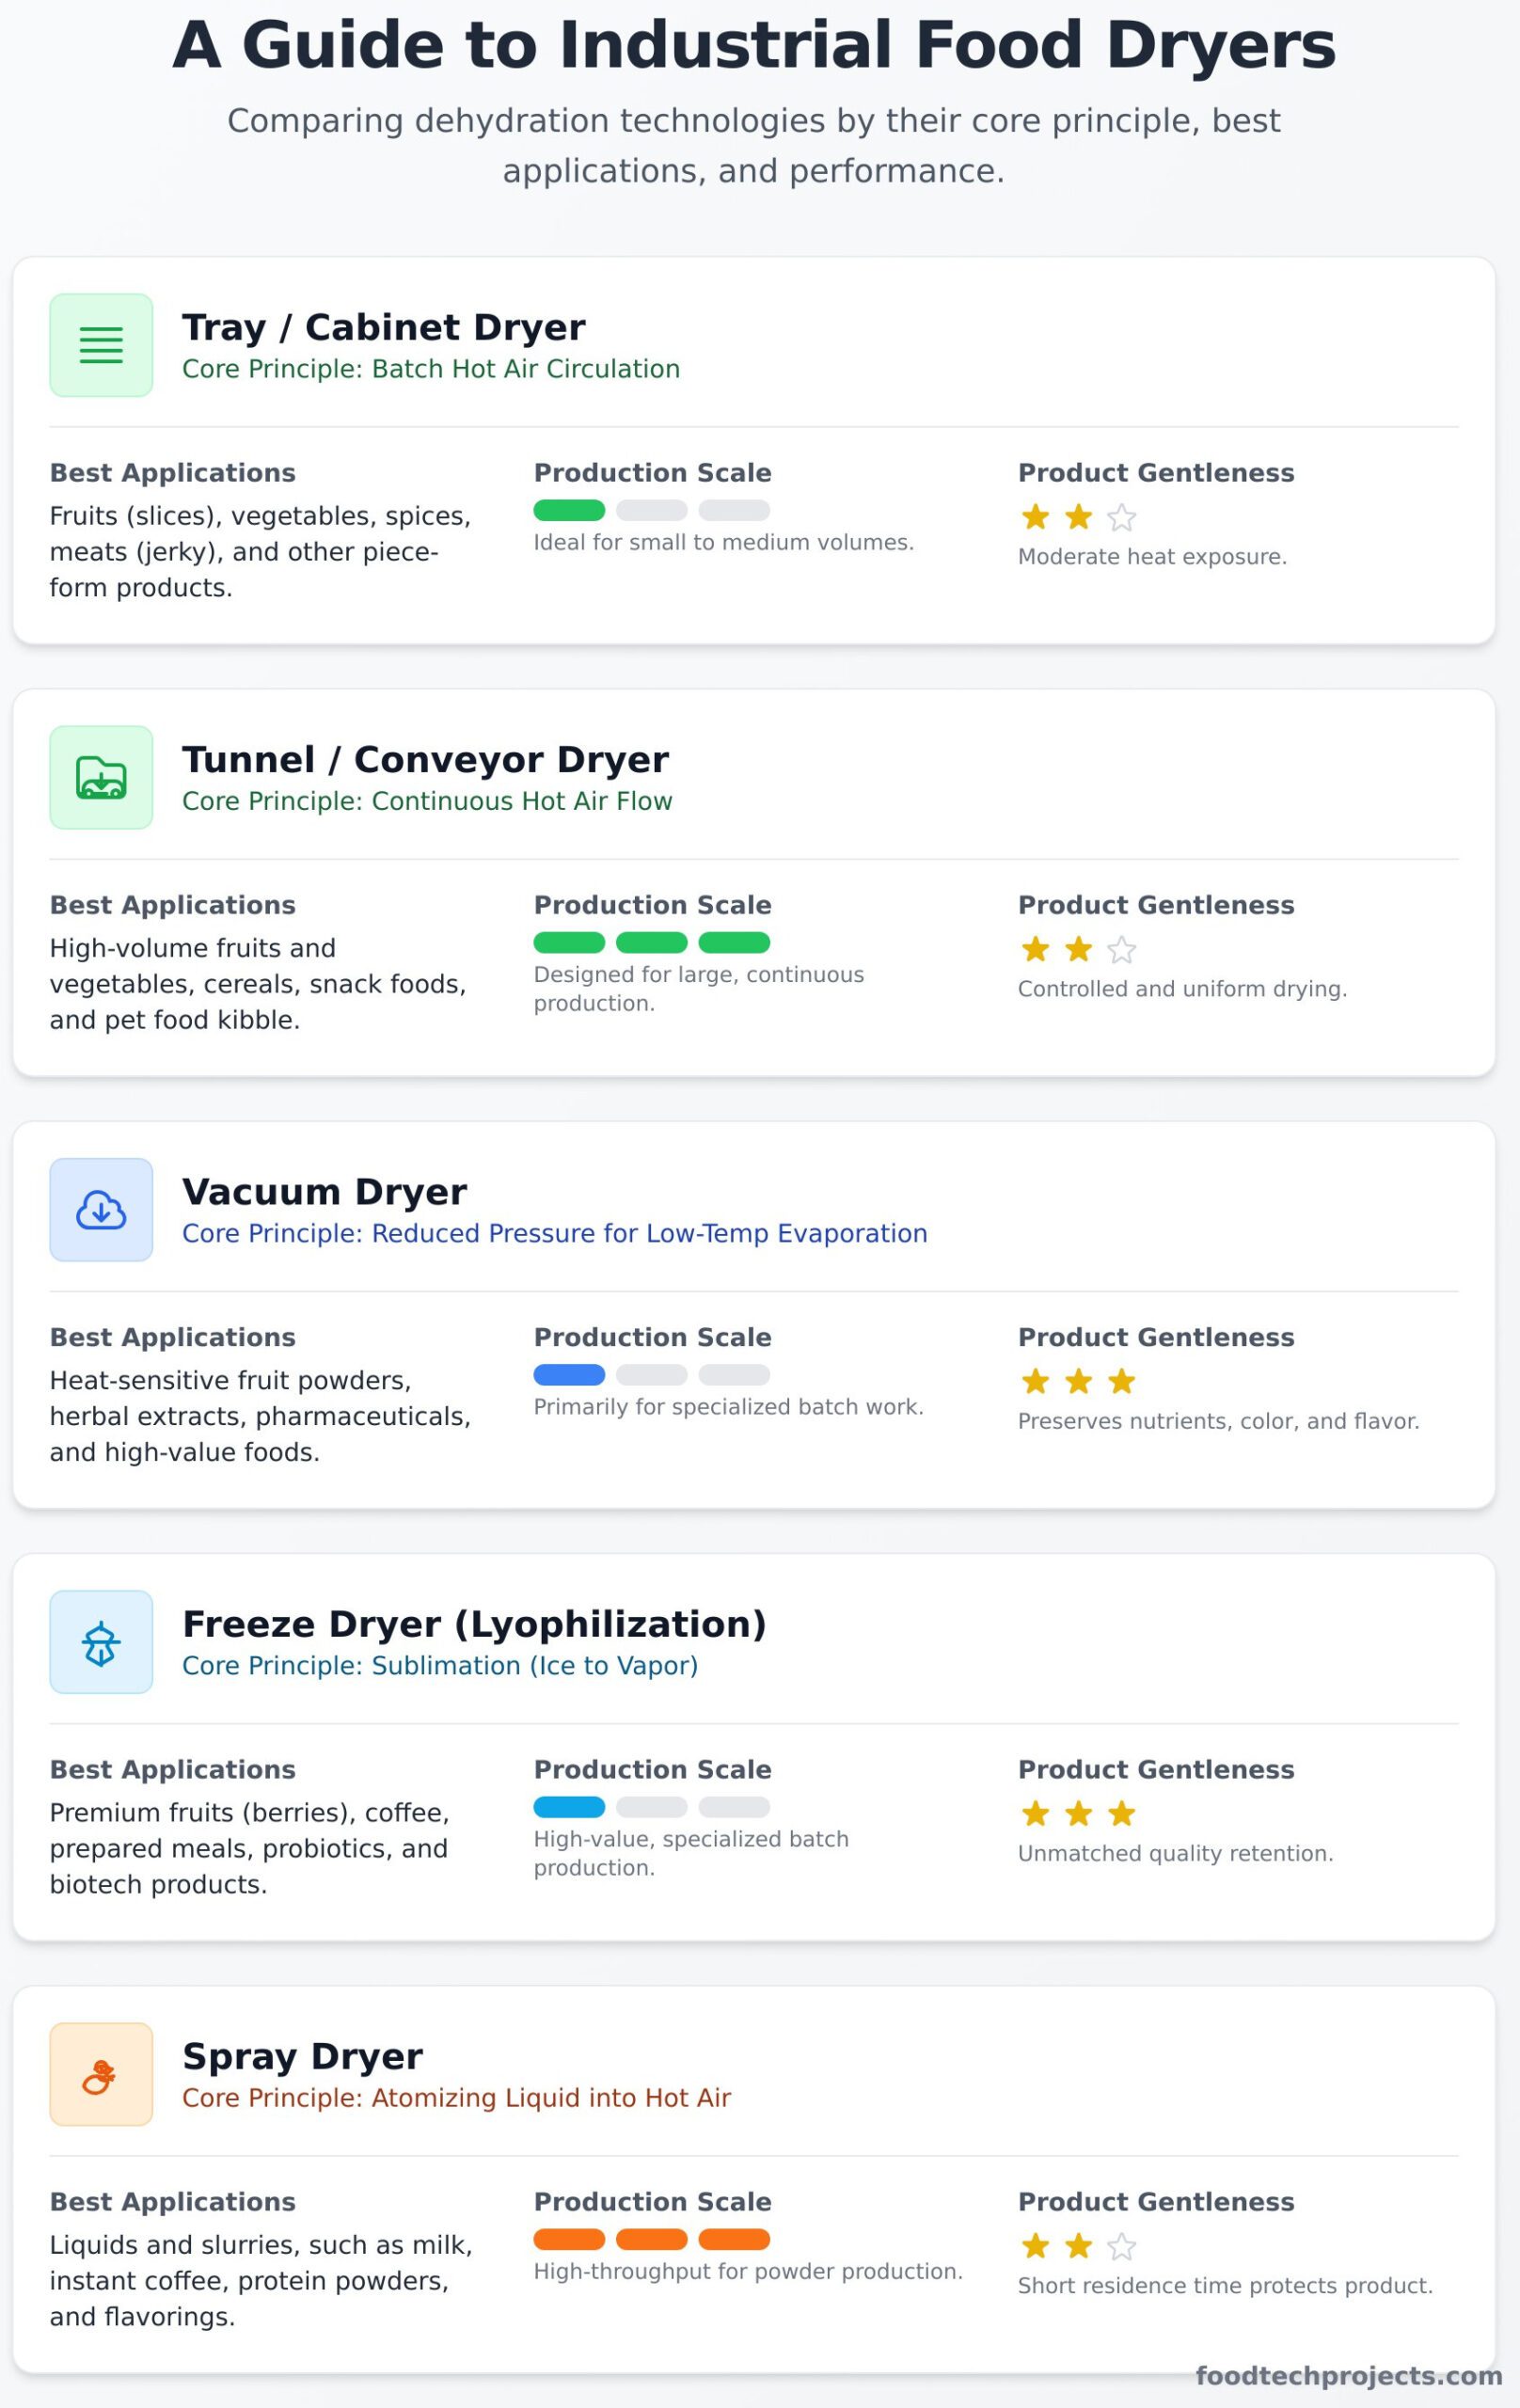The width and height of the screenshot is (1520, 2408).
Task: Click the Vacuum Dryer cloud download icon
Action: point(101,1210)
